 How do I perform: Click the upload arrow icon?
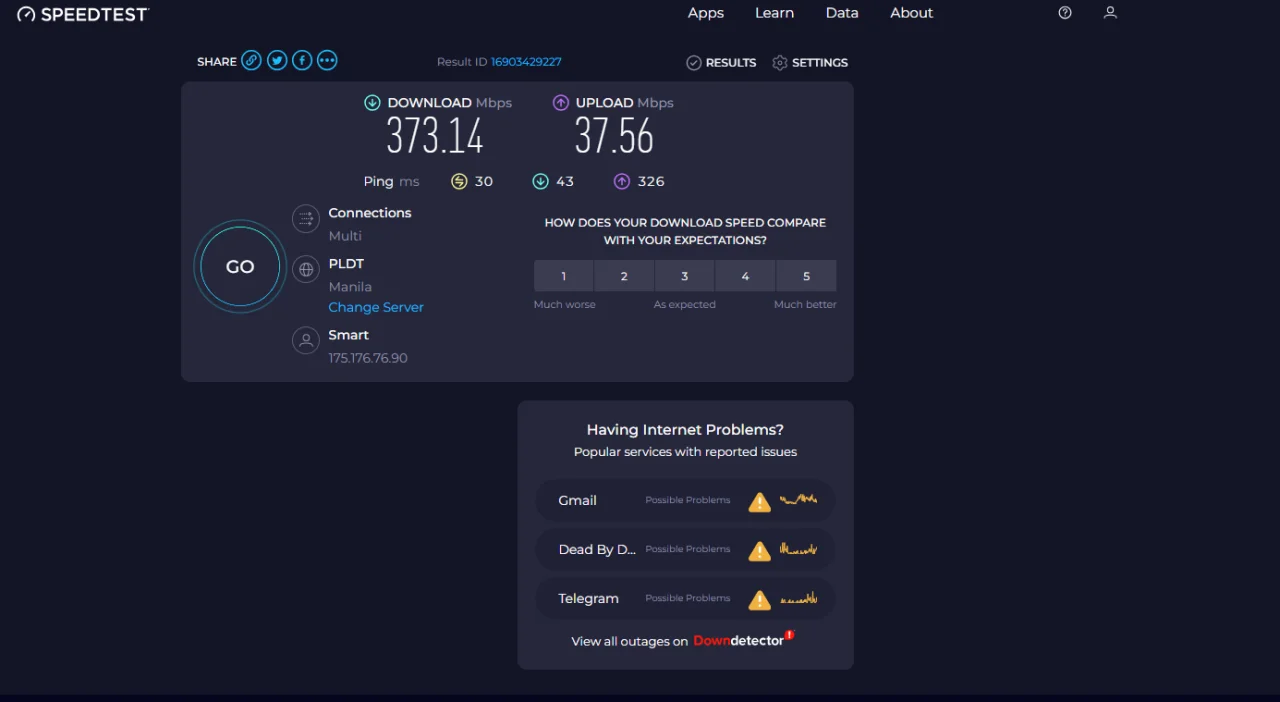click(x=561, y=102)
